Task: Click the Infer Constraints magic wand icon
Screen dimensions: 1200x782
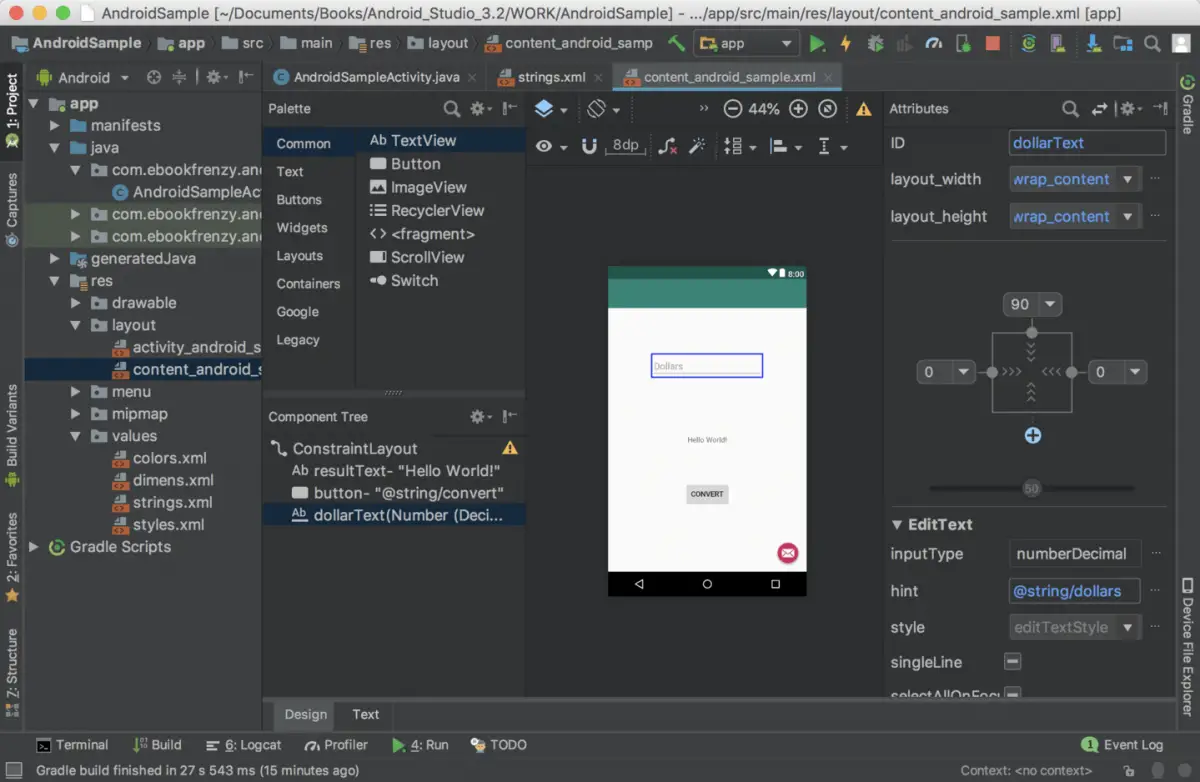Action: [697, 146]
